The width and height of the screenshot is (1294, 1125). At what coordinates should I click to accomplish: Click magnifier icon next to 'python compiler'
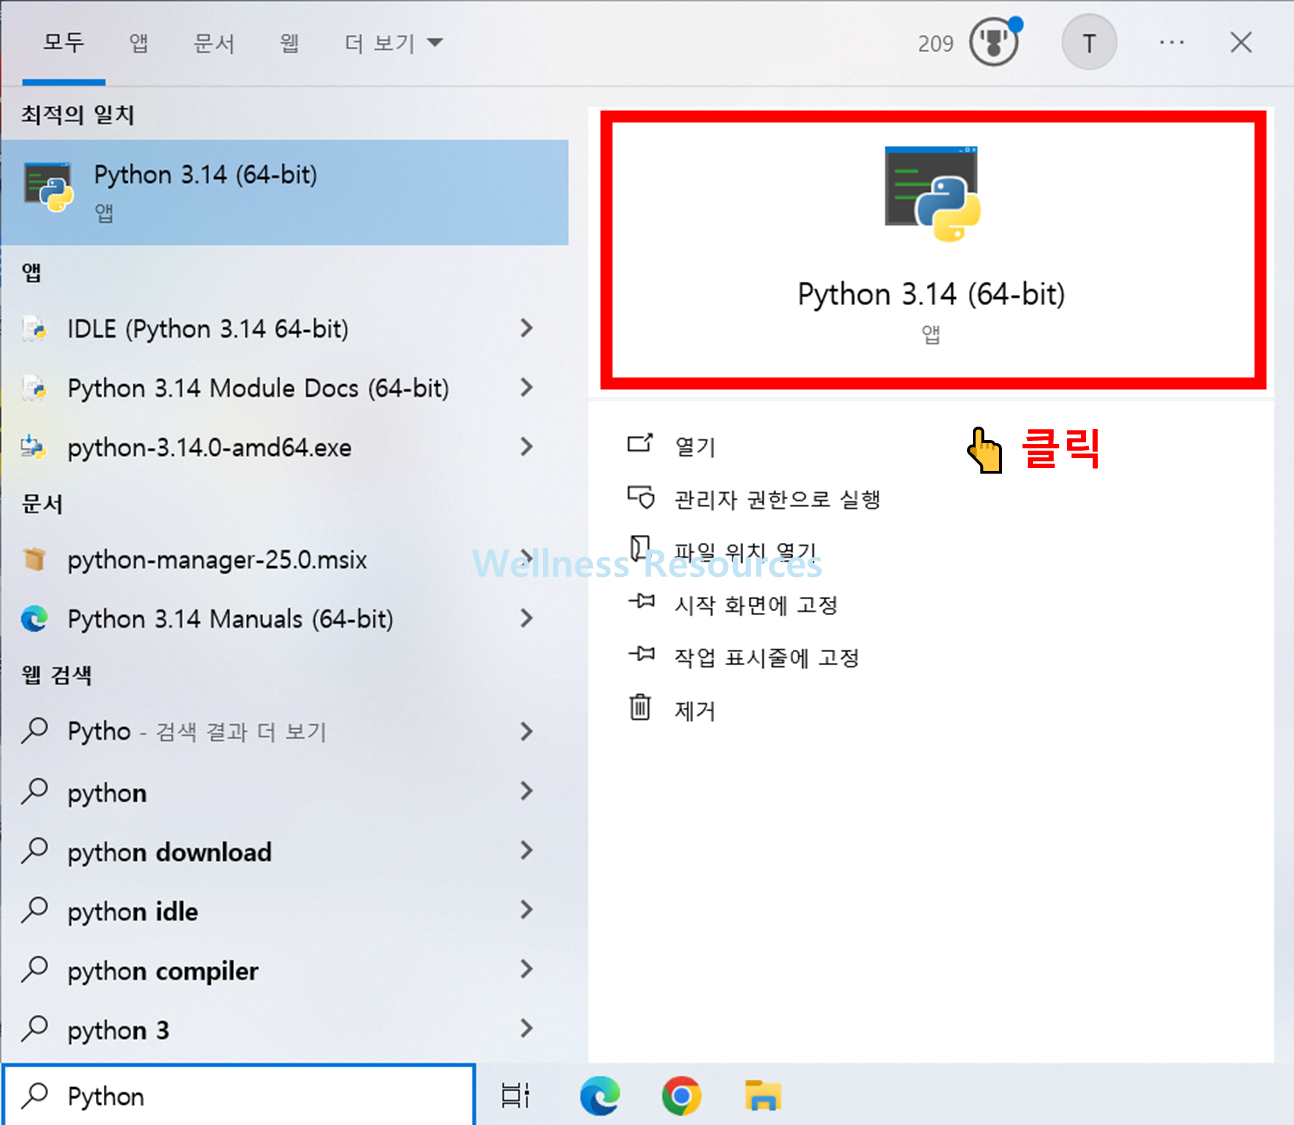[35, 969]
